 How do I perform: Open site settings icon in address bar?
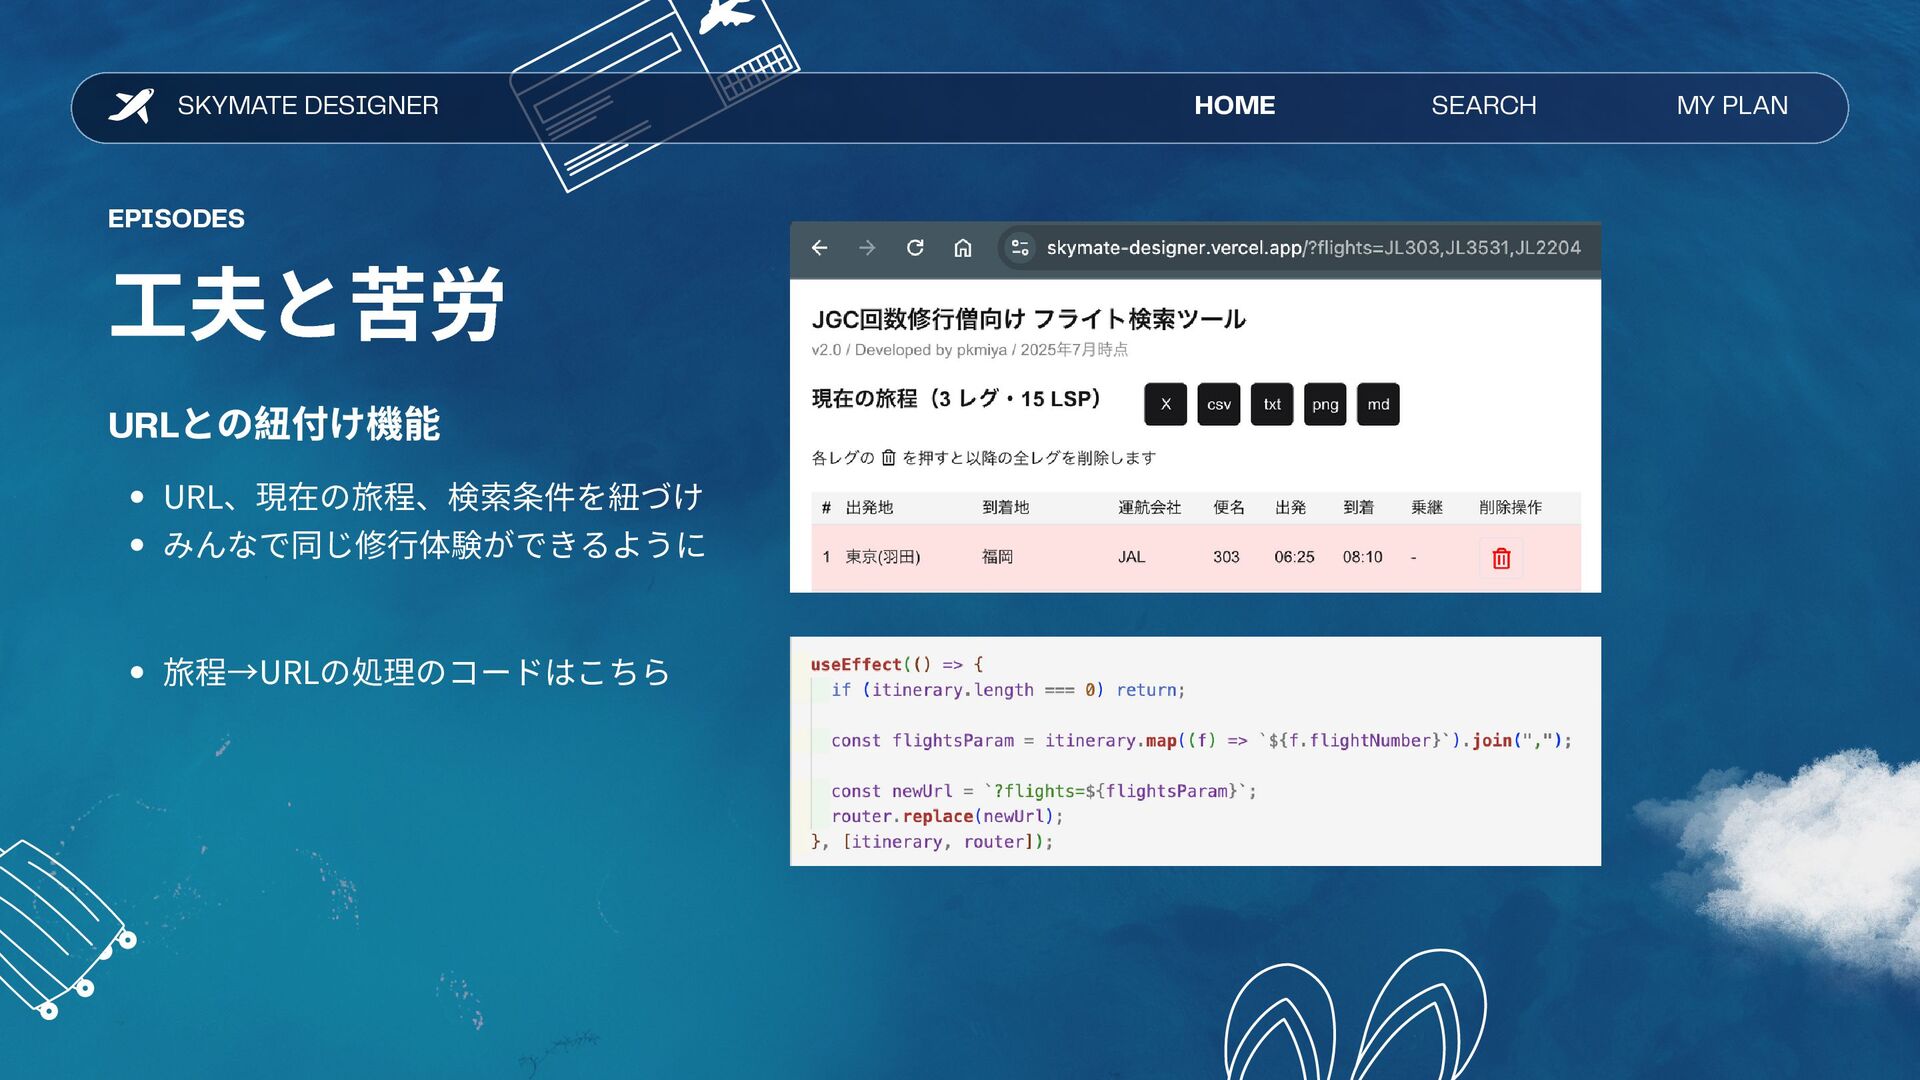[x=1019, y=247]
